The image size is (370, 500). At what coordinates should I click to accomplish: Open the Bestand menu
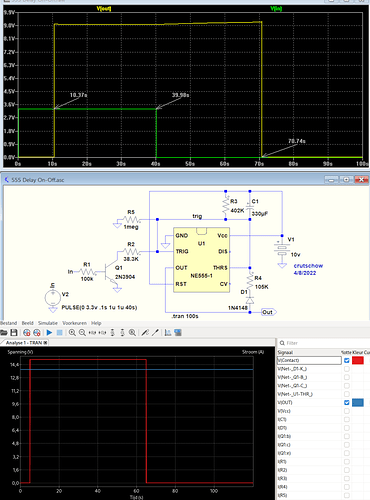(x=8, y=323)
